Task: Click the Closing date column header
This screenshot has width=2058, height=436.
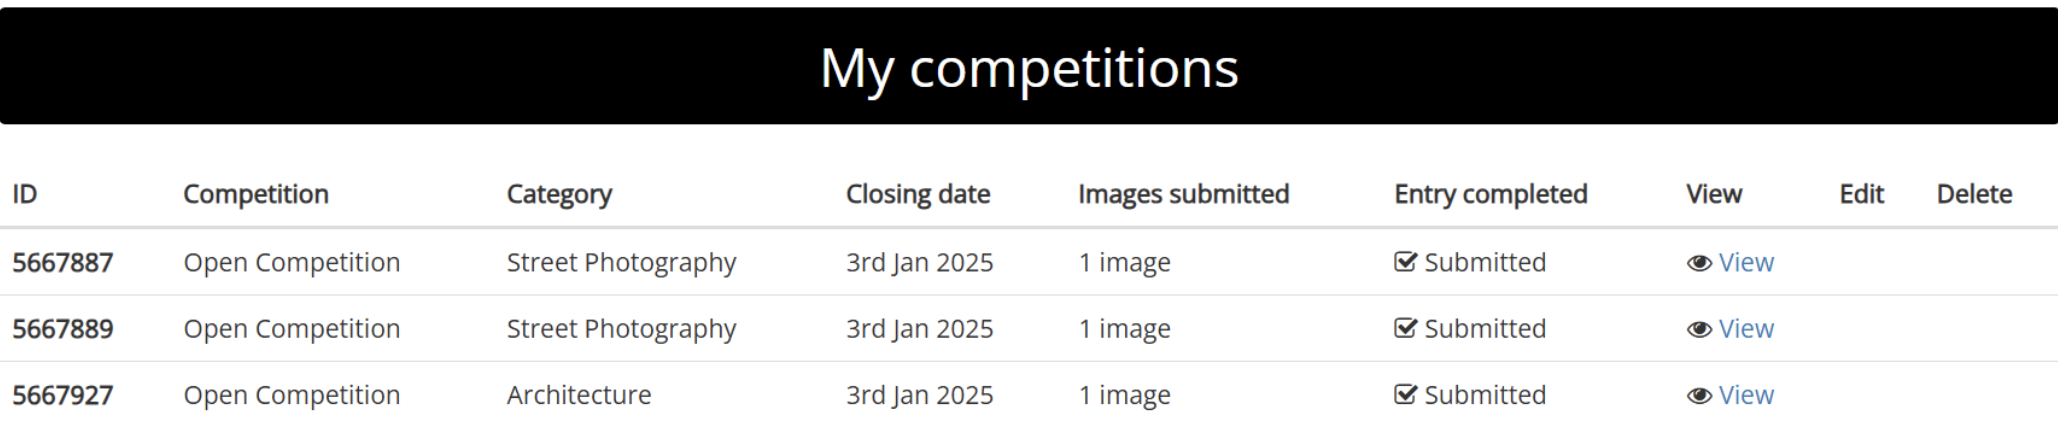Action: 918,194
